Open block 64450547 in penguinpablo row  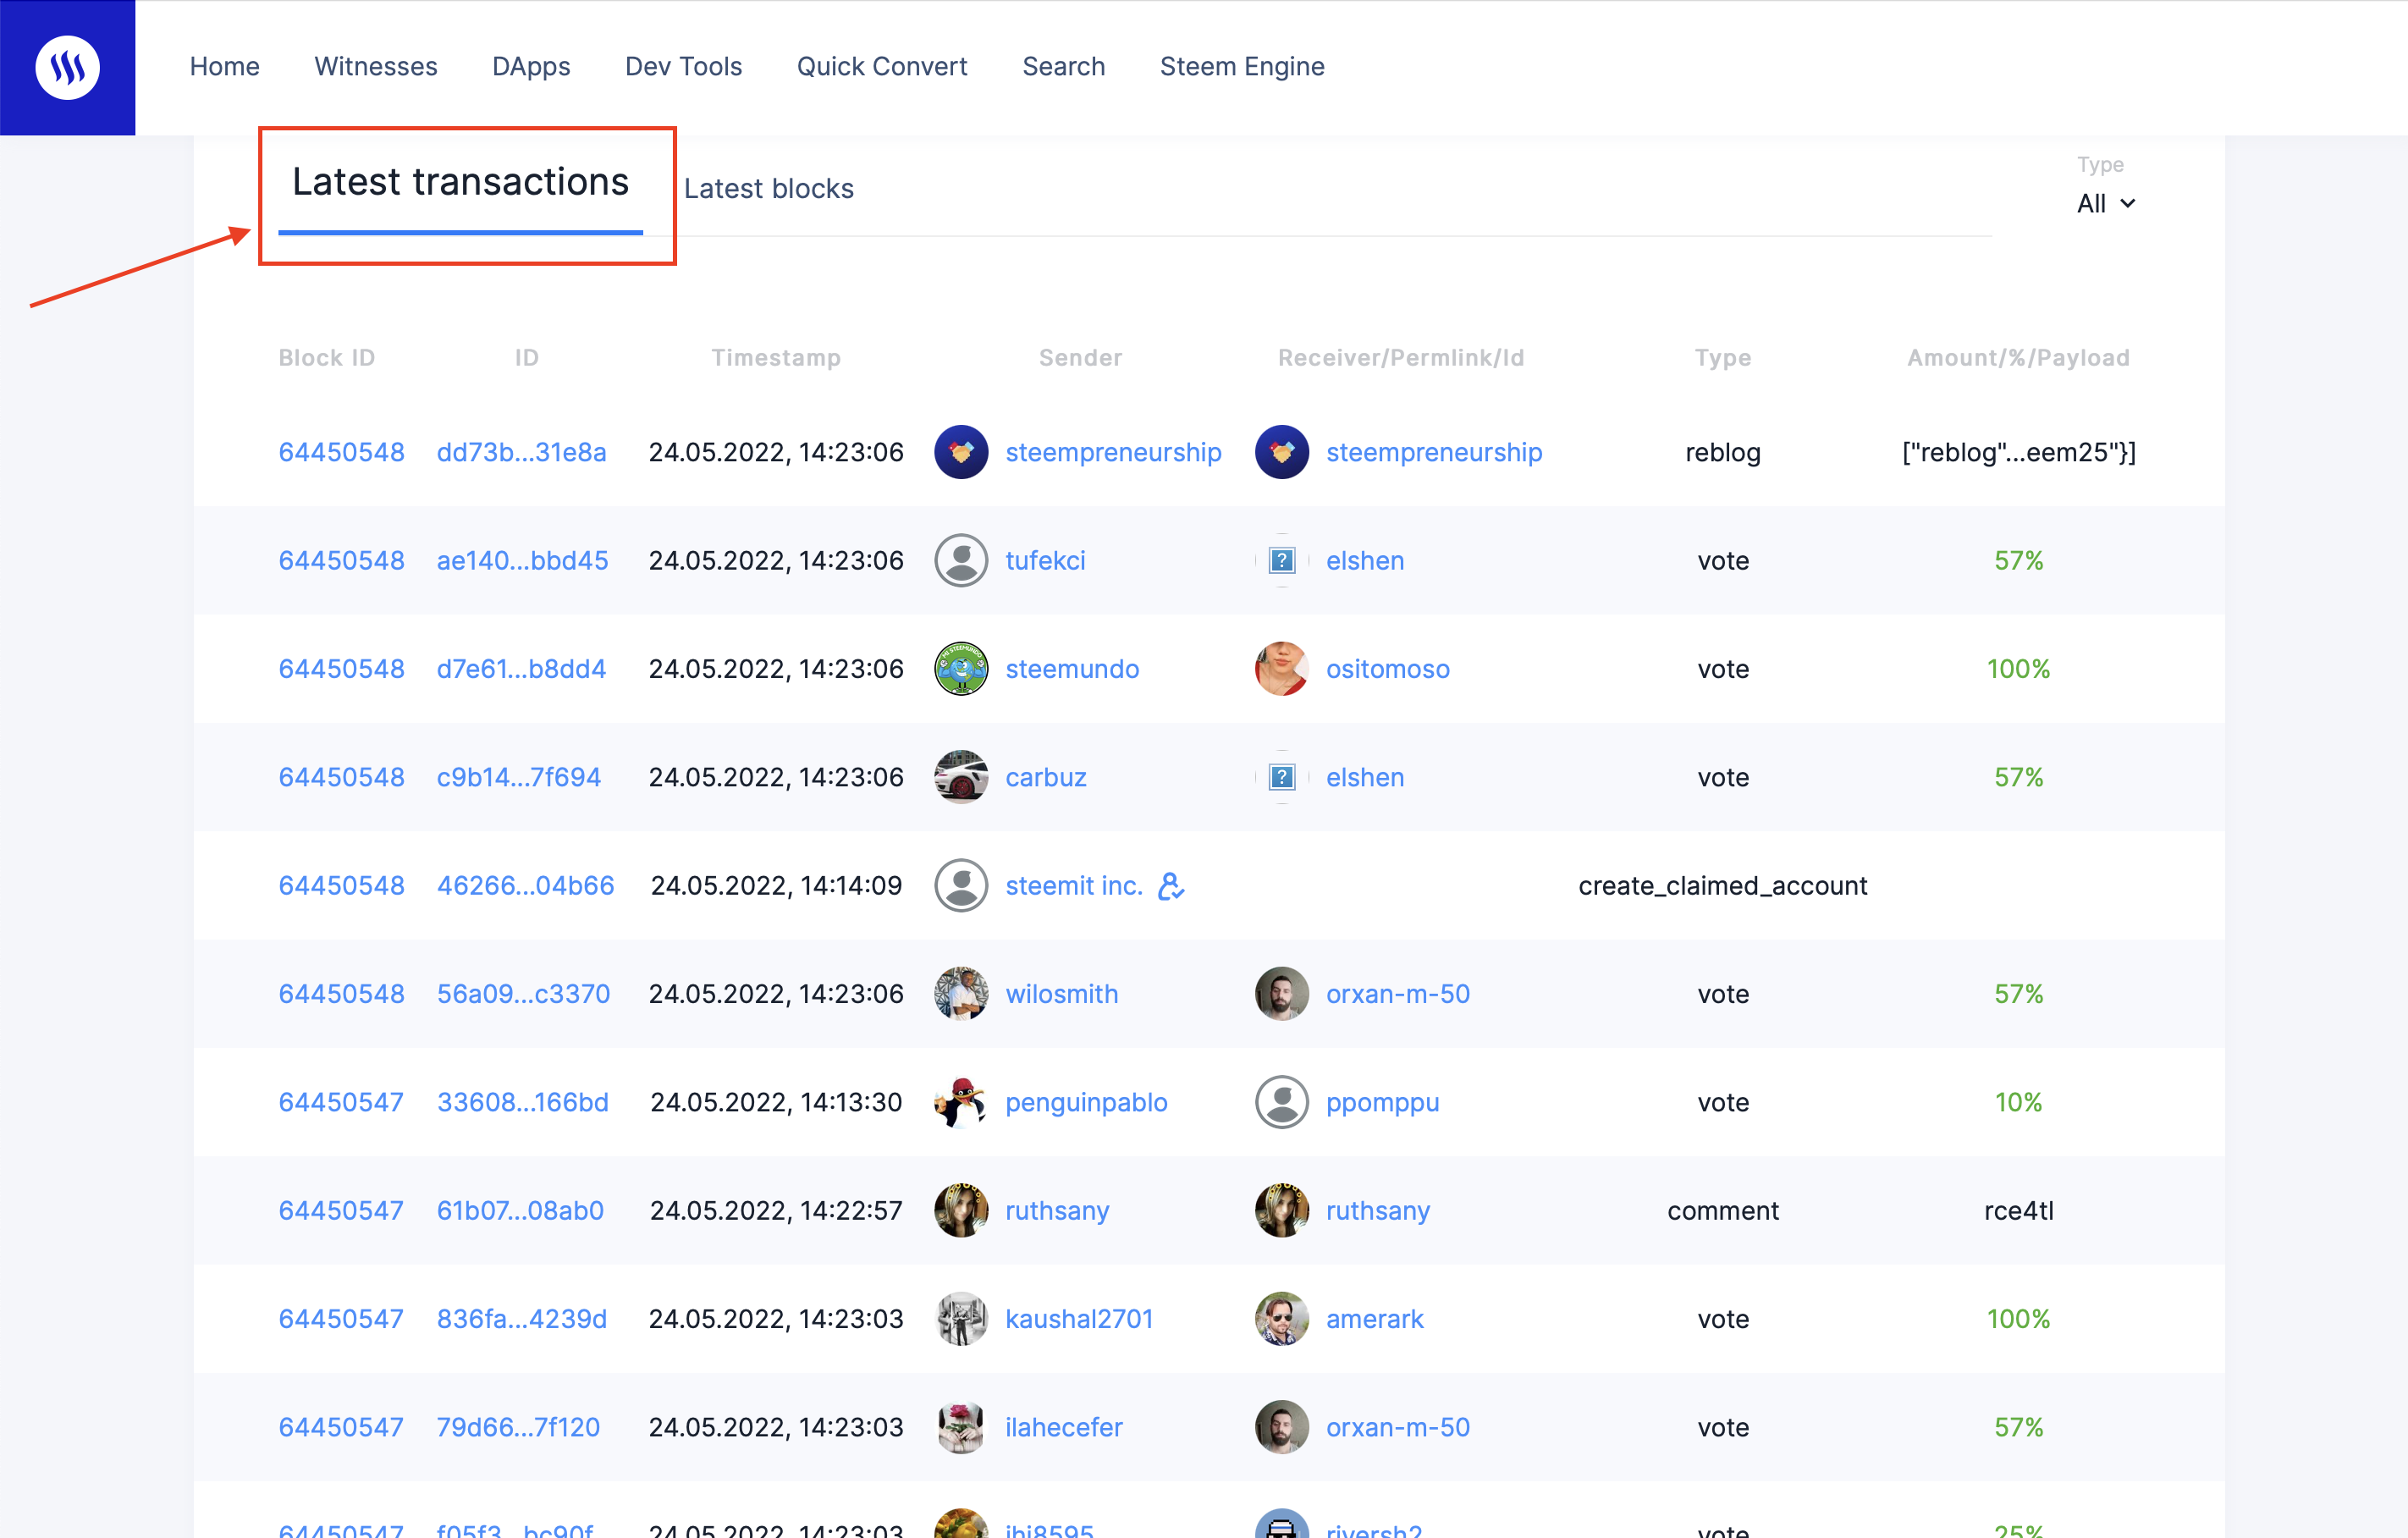pyautogui.click(x=340, y=1102)
